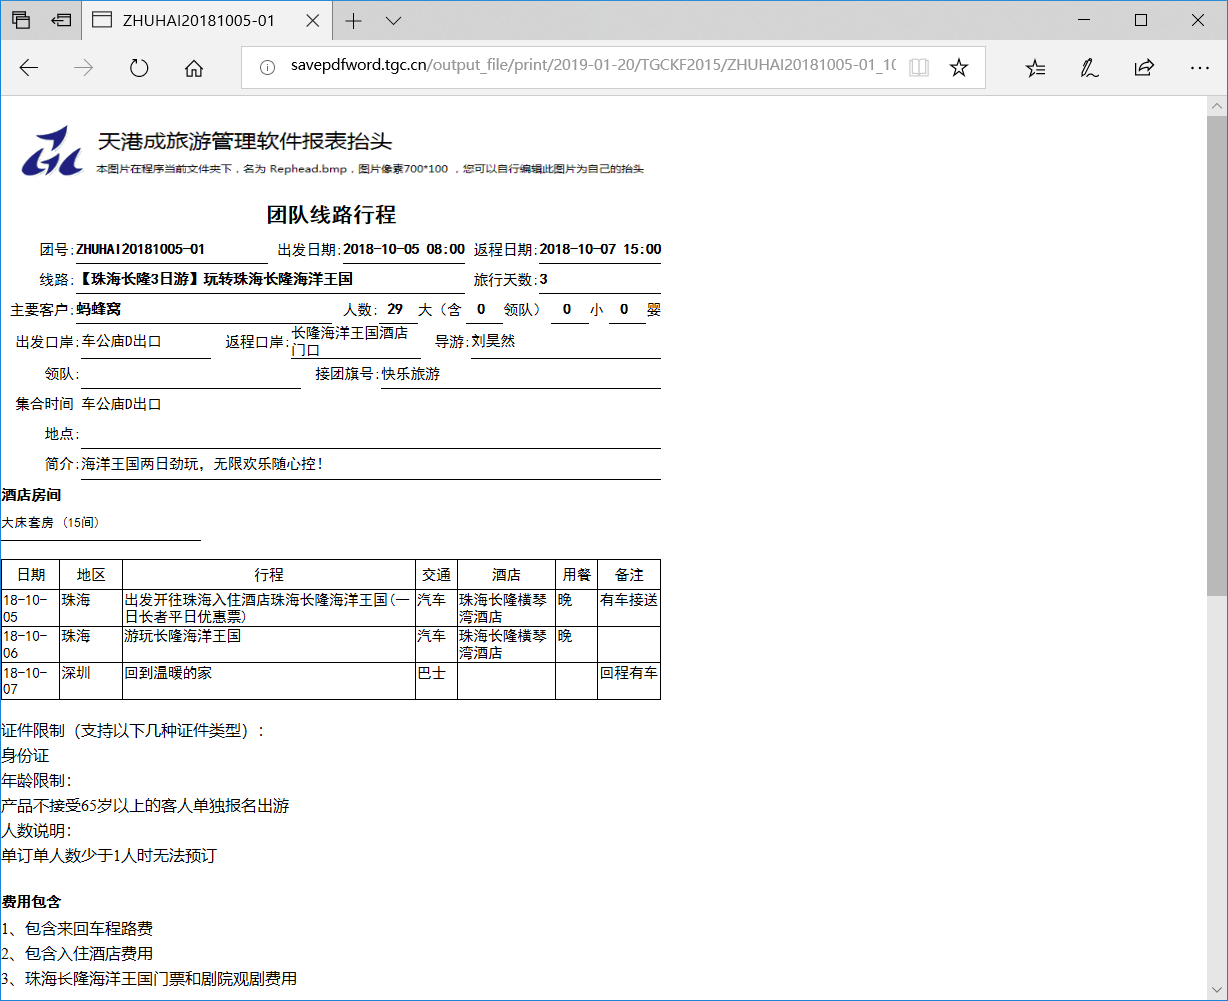Click the 交通 column header
Screen dimensions: 1228x1001
pos(436,575)
